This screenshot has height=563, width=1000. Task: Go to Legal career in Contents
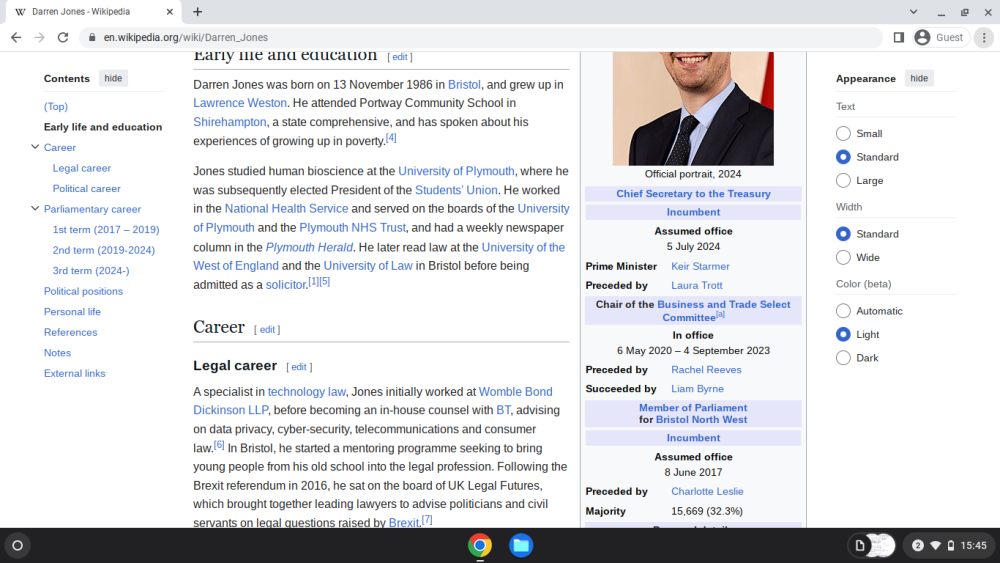pos(82,168)
